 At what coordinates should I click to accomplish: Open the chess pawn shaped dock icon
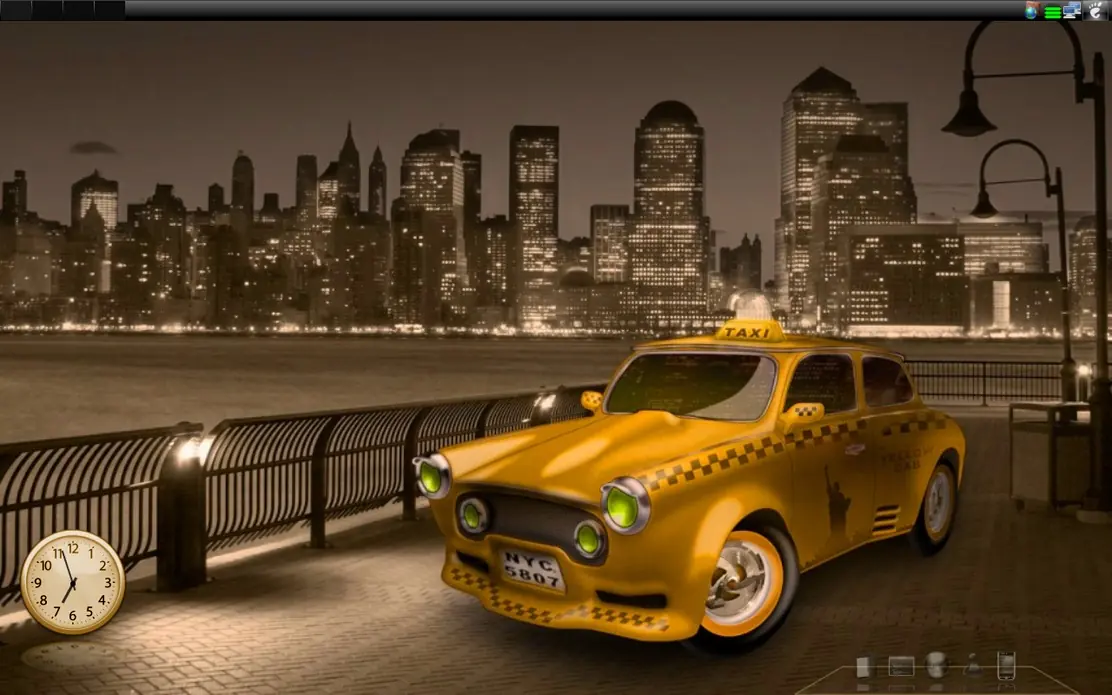tap(972, 665)
